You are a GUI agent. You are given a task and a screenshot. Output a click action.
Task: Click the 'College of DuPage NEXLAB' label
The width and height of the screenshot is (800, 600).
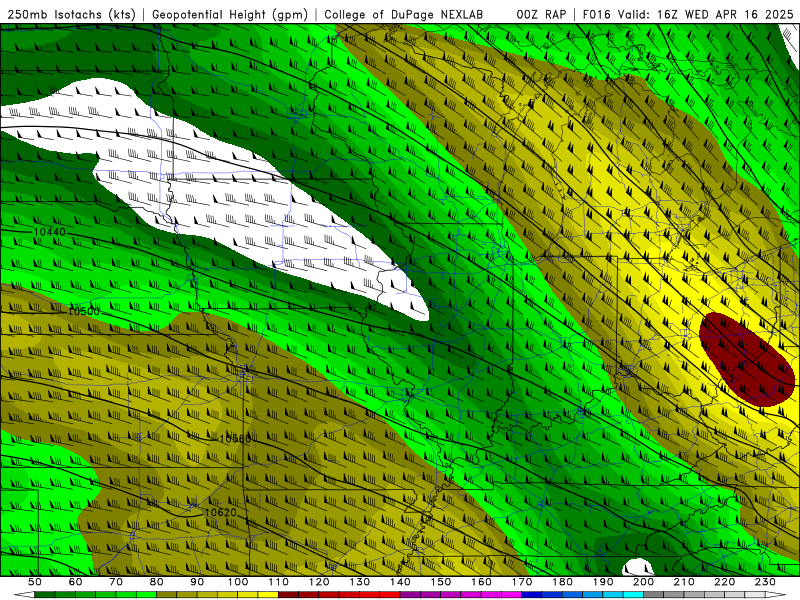pyautogui.click(x=404, y=14)
